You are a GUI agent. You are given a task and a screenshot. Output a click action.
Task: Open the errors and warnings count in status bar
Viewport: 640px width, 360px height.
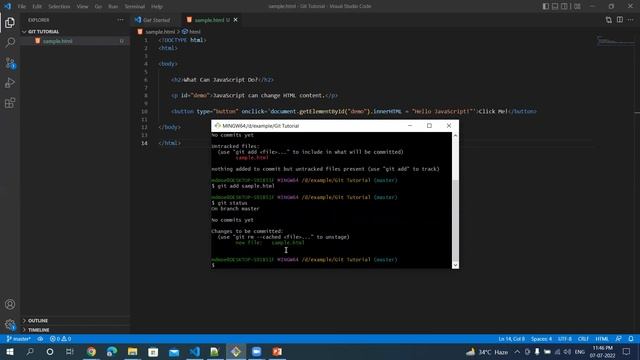pyautogui.click(x=60, y=339)
